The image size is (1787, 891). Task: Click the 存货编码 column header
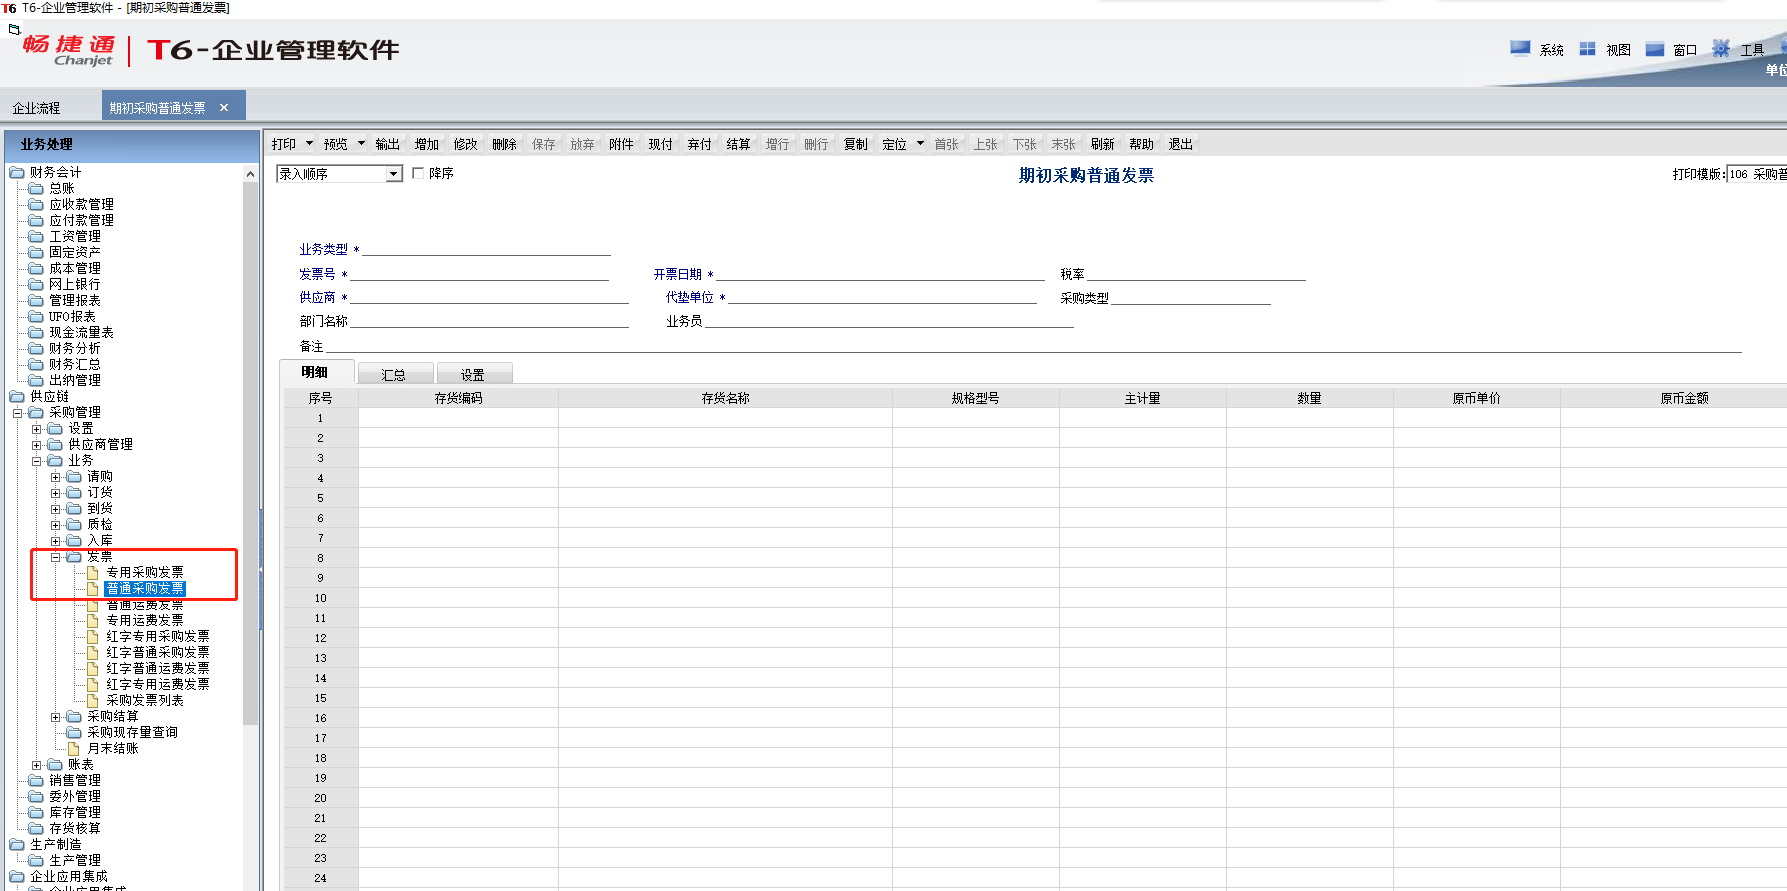(x=458, y=398)
